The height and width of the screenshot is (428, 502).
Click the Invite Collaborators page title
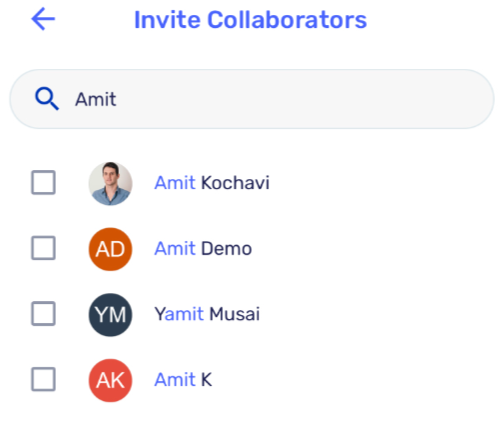(250, 20)
